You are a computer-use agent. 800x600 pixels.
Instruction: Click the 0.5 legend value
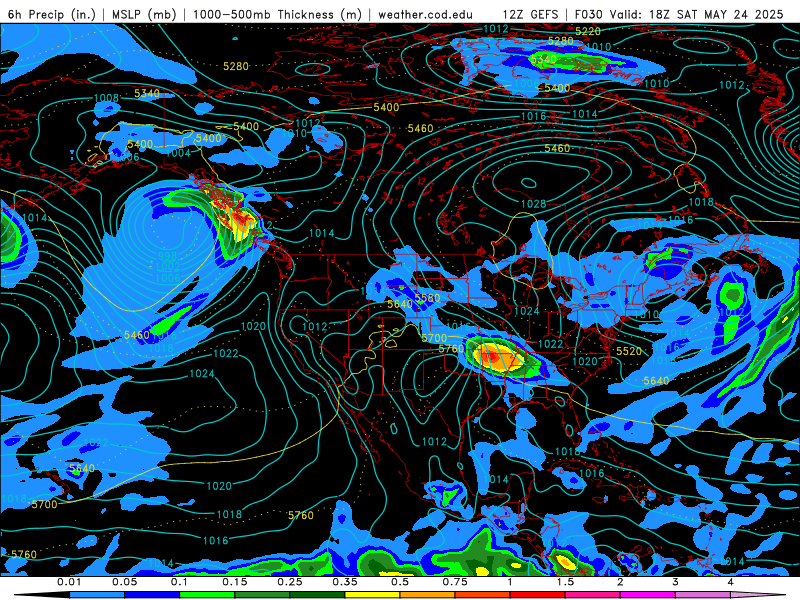coord(400,582)
